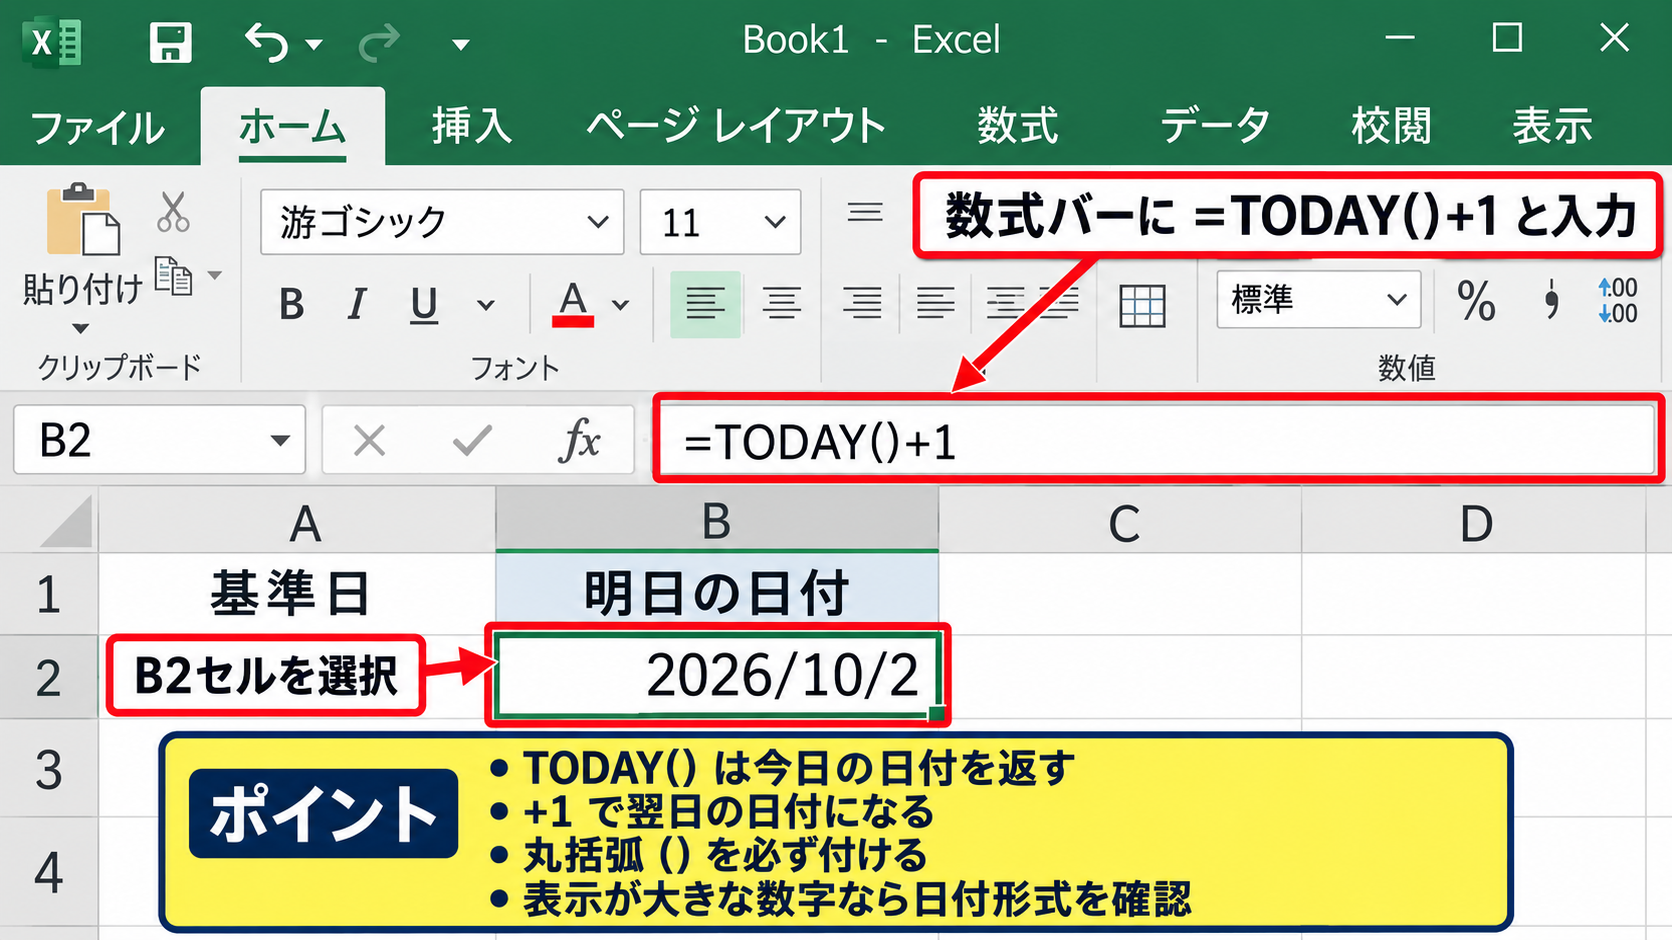Screen dimensions: 1672x940
Task: Open the font color dropdown arrow
Action: 621,305
